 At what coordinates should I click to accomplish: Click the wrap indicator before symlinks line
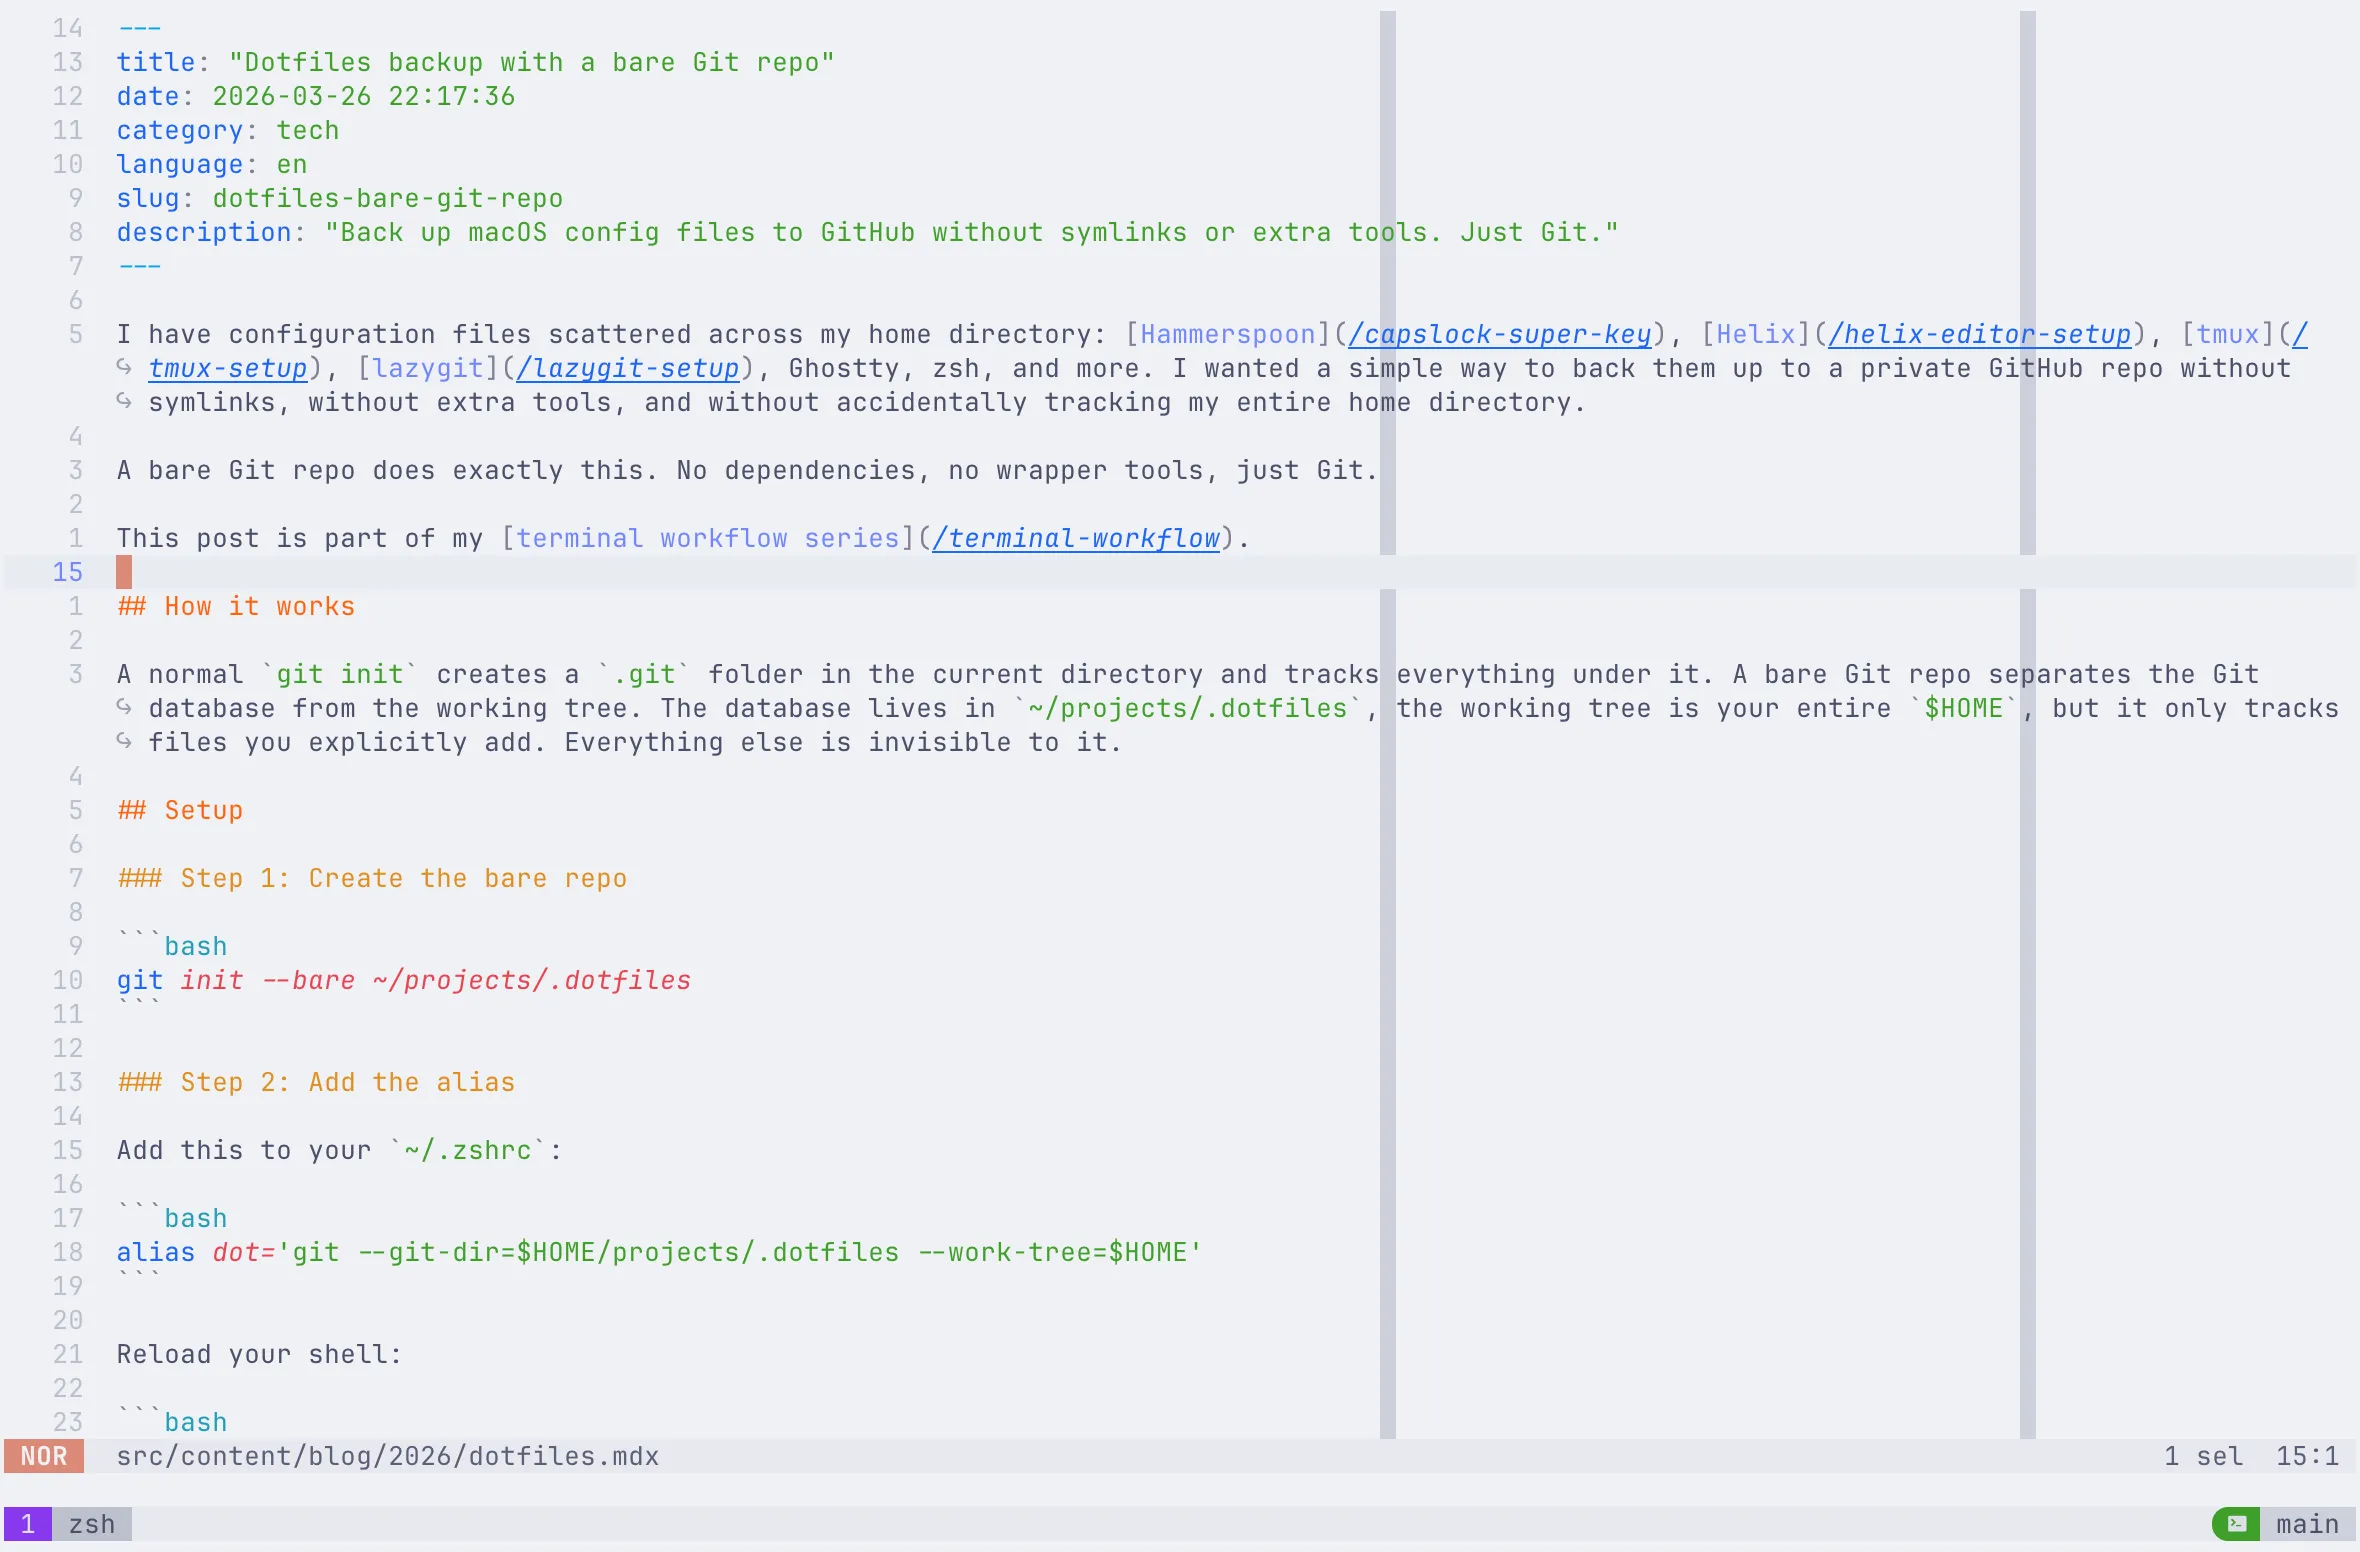pos(124,401)
